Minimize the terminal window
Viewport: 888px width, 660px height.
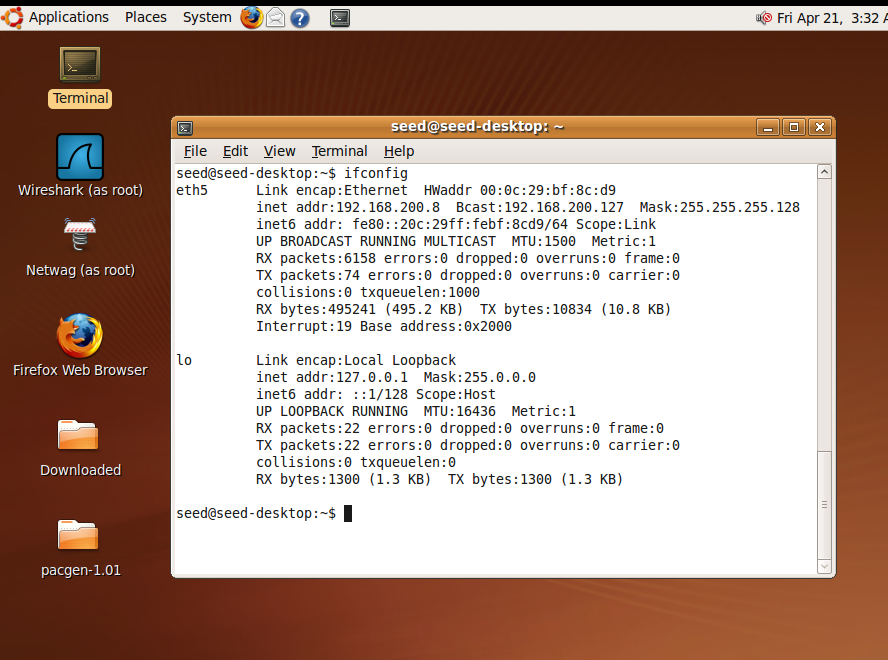(x=768, y=127)
